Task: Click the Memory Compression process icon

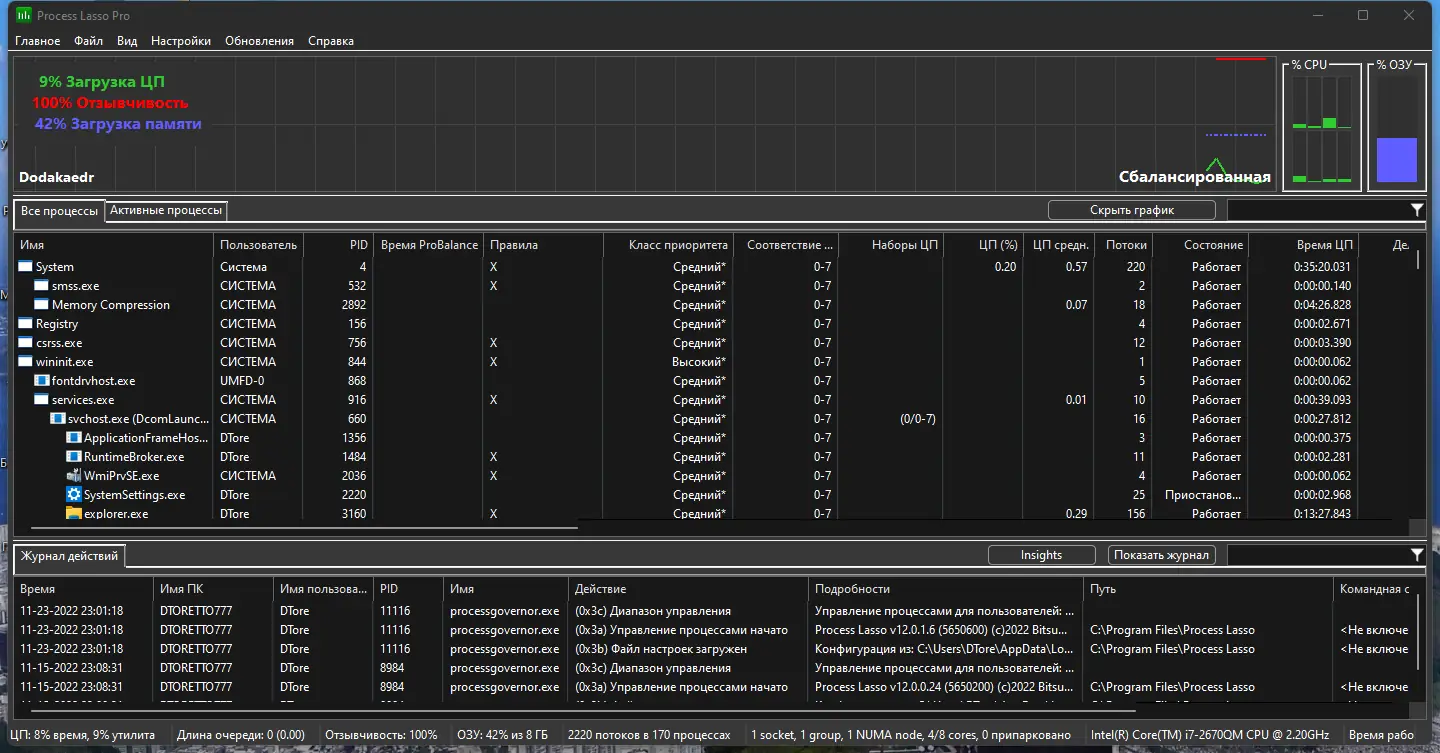Action: pyautogui.click(x=41, y=305)
